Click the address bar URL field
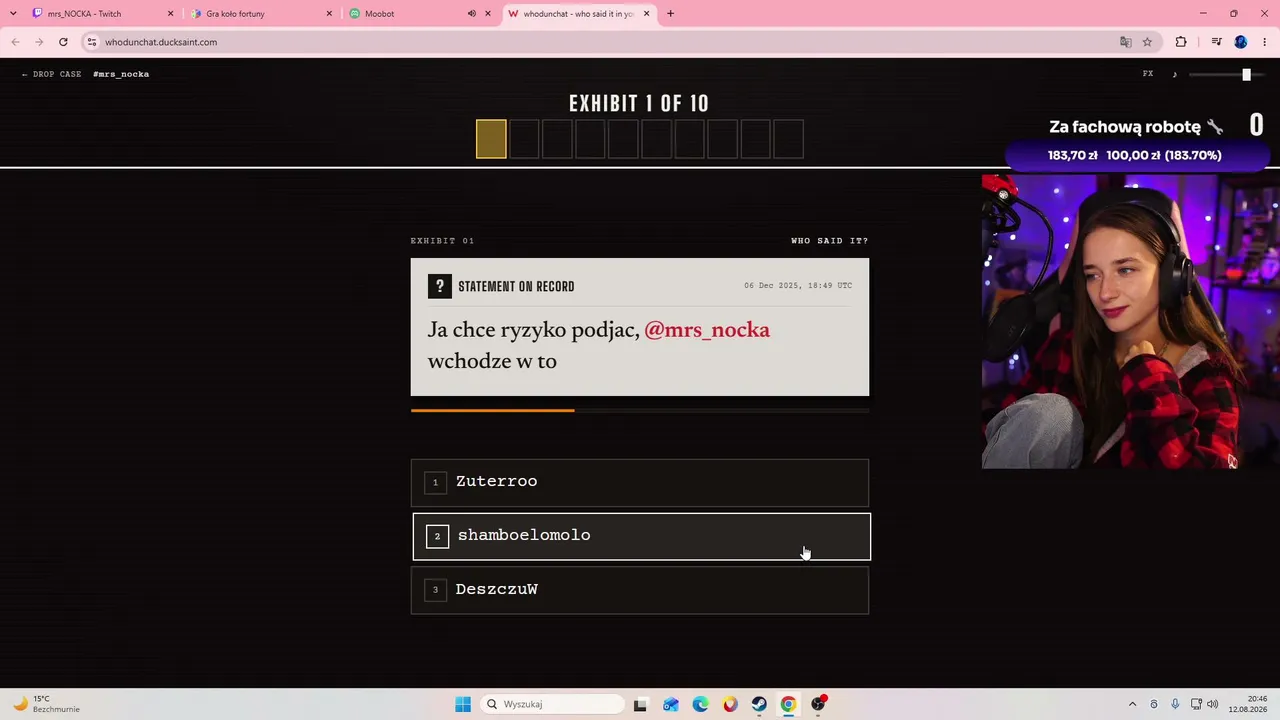 (x=600, y=42)
